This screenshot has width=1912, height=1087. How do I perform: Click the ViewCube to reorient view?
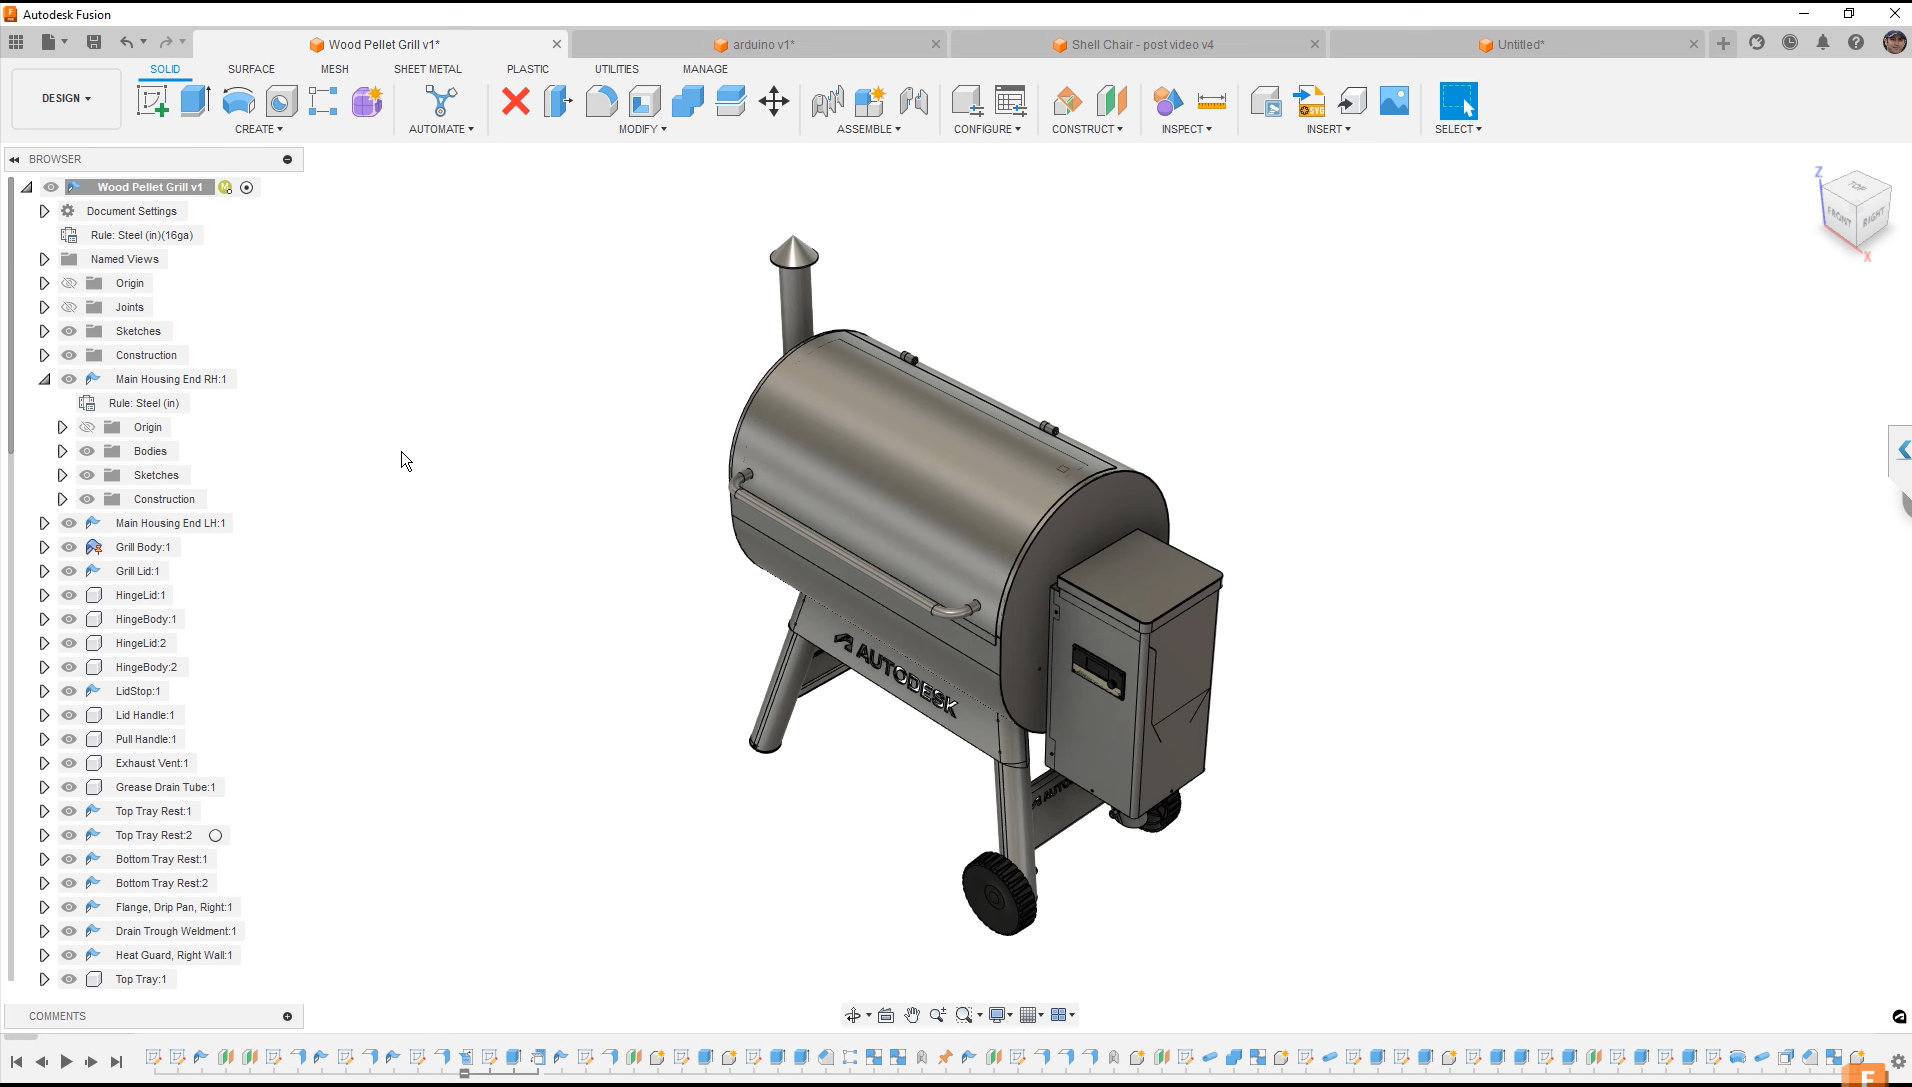pyautogui.click(x=1856, y=212)
